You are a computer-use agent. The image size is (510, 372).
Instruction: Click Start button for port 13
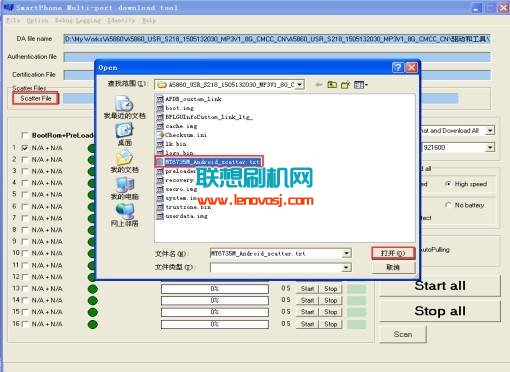pos(307,289)
